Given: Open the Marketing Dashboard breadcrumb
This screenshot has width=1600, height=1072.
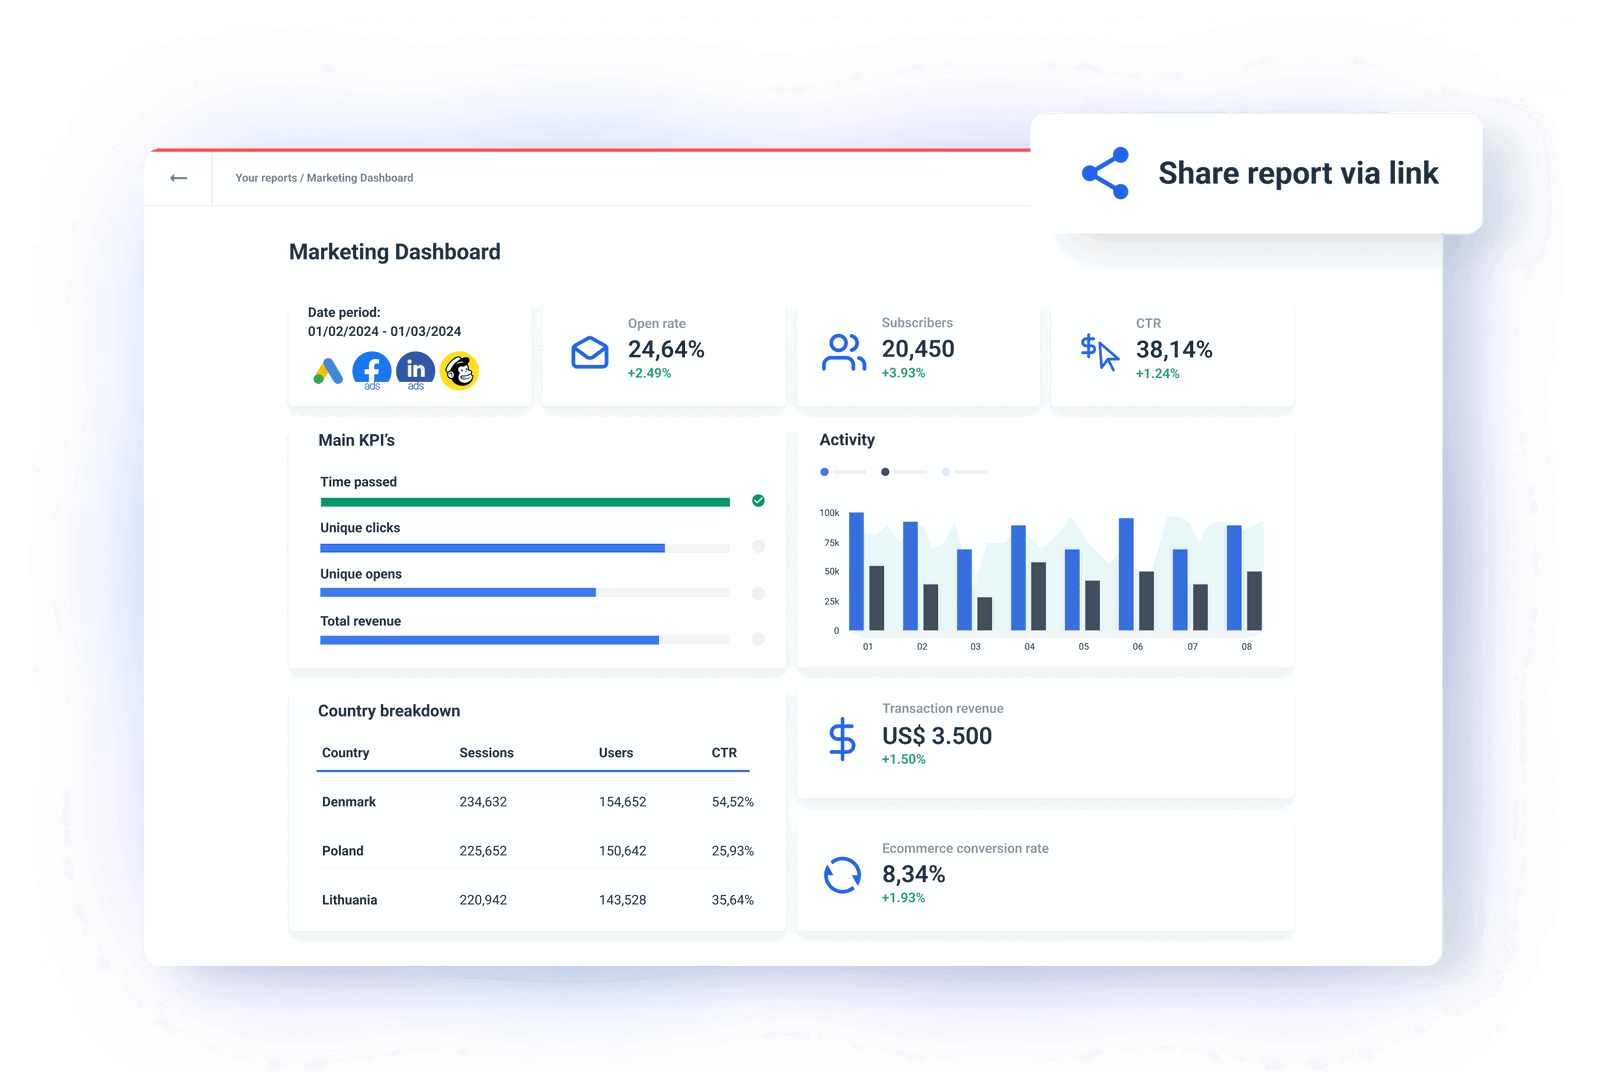Looking at the screenshot, I should (x=360, y=177).
